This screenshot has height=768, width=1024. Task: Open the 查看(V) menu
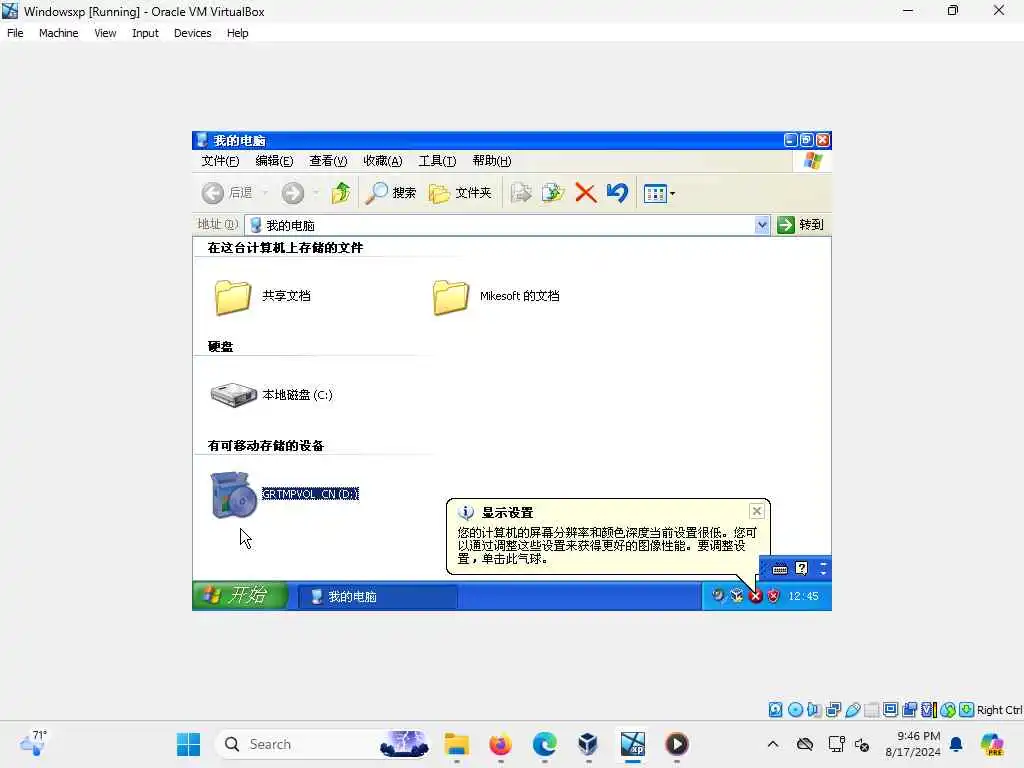pos(328,161)
